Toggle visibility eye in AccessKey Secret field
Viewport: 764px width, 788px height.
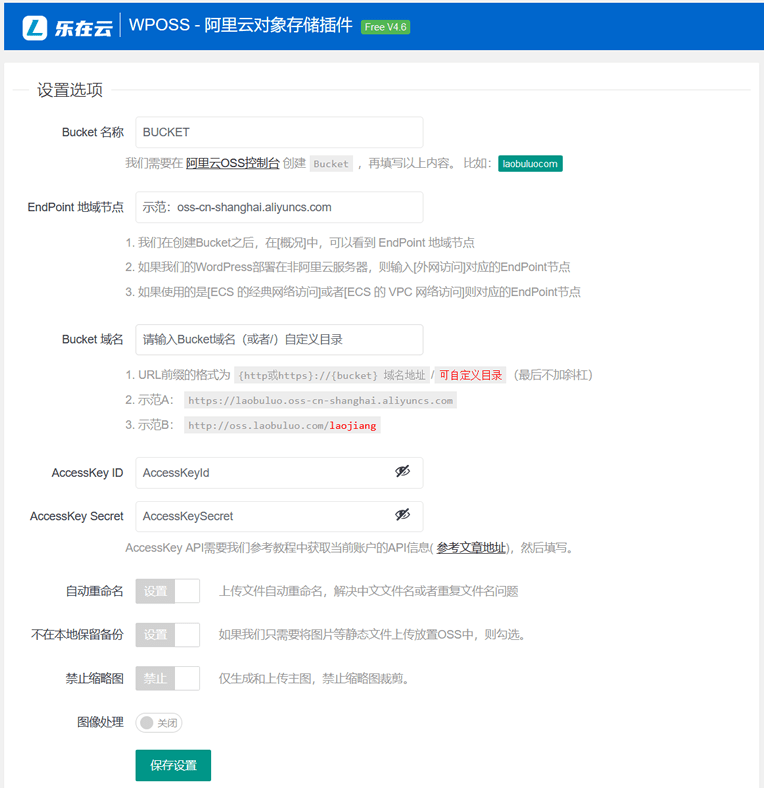point(402,515)
